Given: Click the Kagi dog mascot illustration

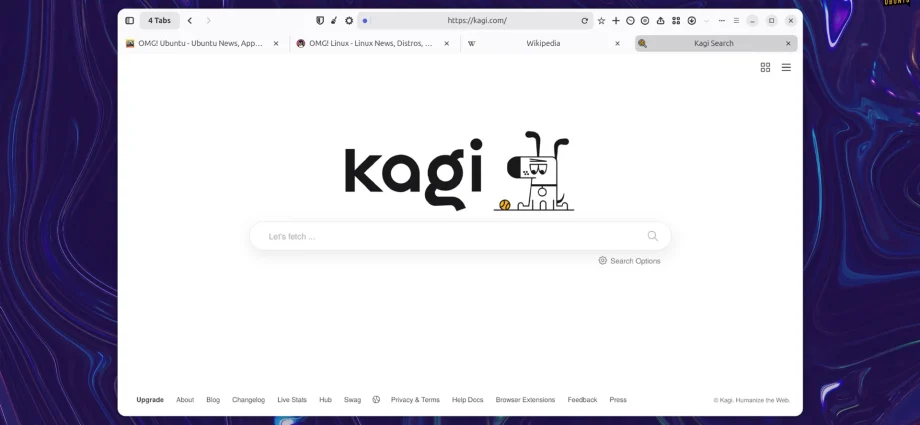Looking at the screenshot, I should [534, 171].
